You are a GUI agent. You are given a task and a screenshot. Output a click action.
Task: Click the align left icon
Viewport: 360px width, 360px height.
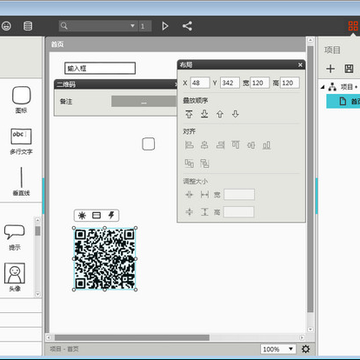tap(189, 145)
